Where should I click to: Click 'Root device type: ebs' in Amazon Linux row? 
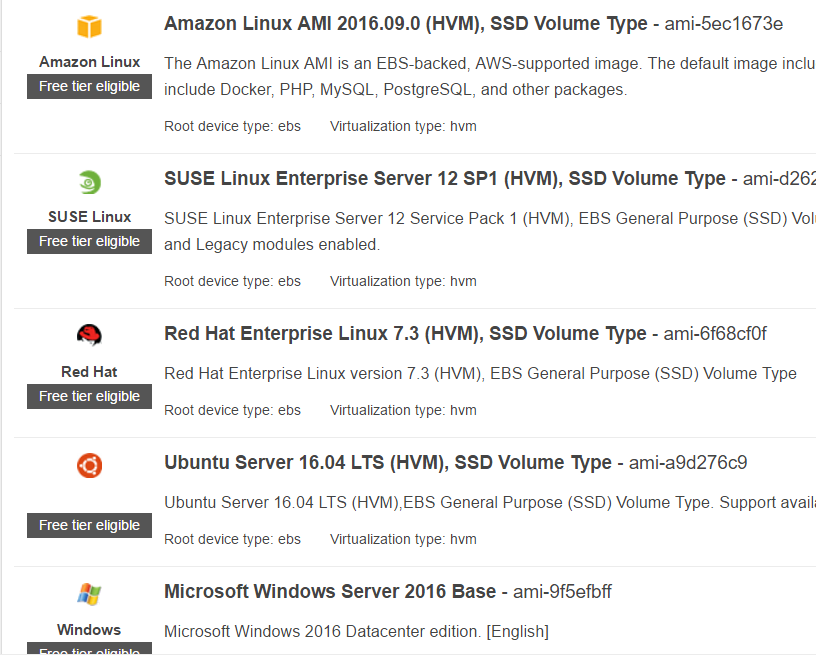pyautogui.click(x=233, y=126)
